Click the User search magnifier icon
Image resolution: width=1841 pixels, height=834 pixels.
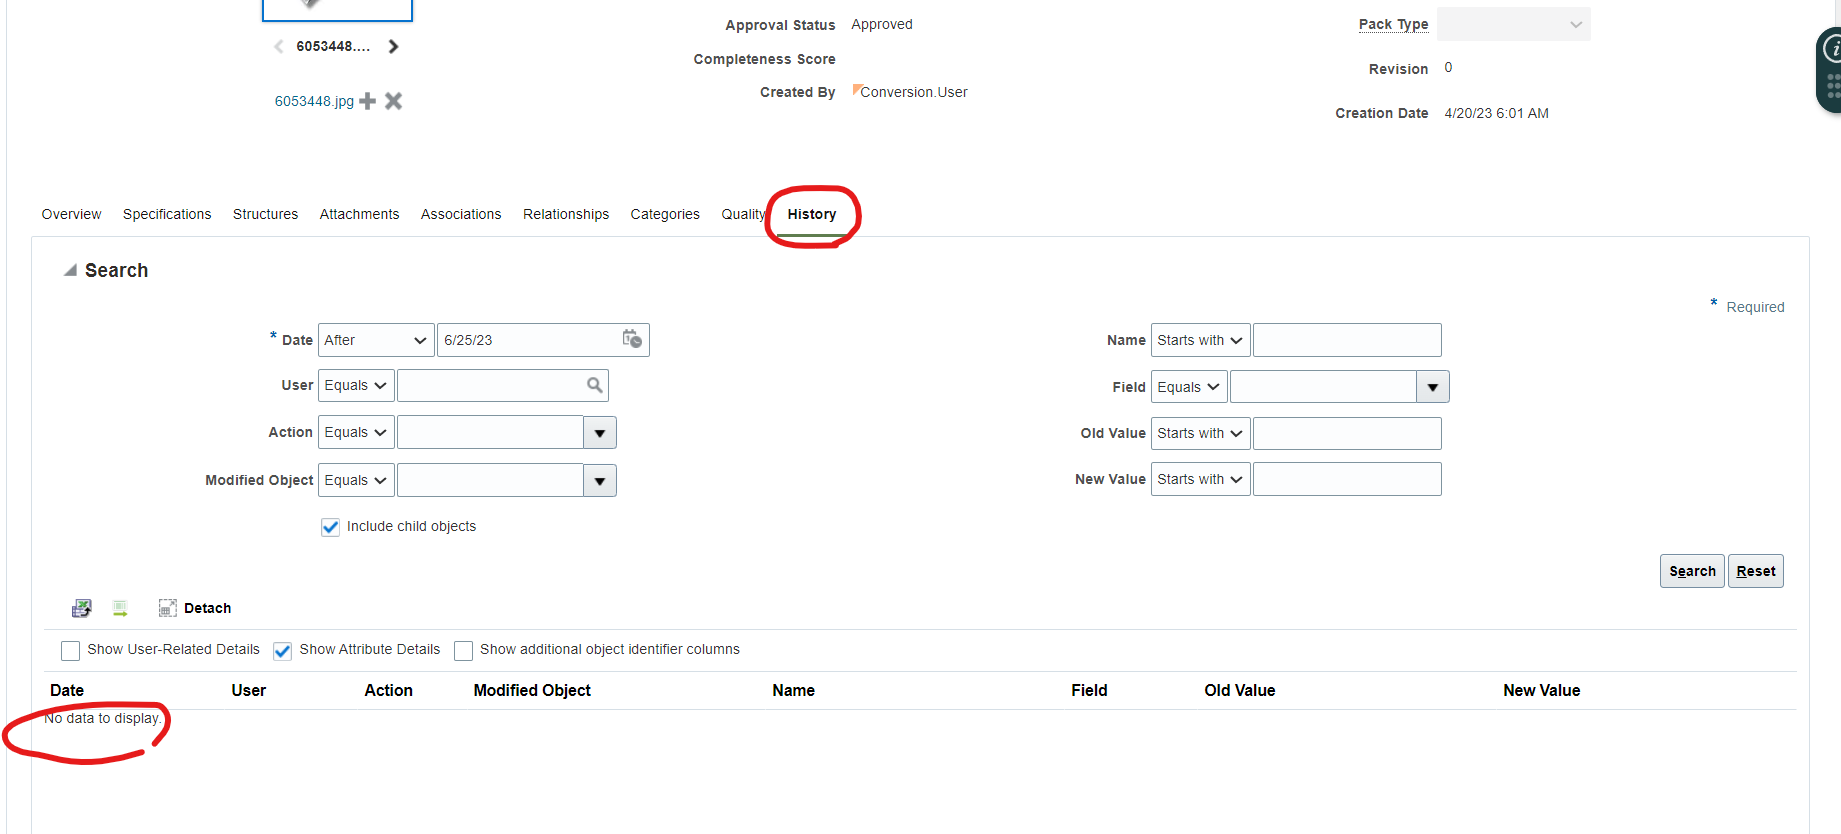(595, 385)
